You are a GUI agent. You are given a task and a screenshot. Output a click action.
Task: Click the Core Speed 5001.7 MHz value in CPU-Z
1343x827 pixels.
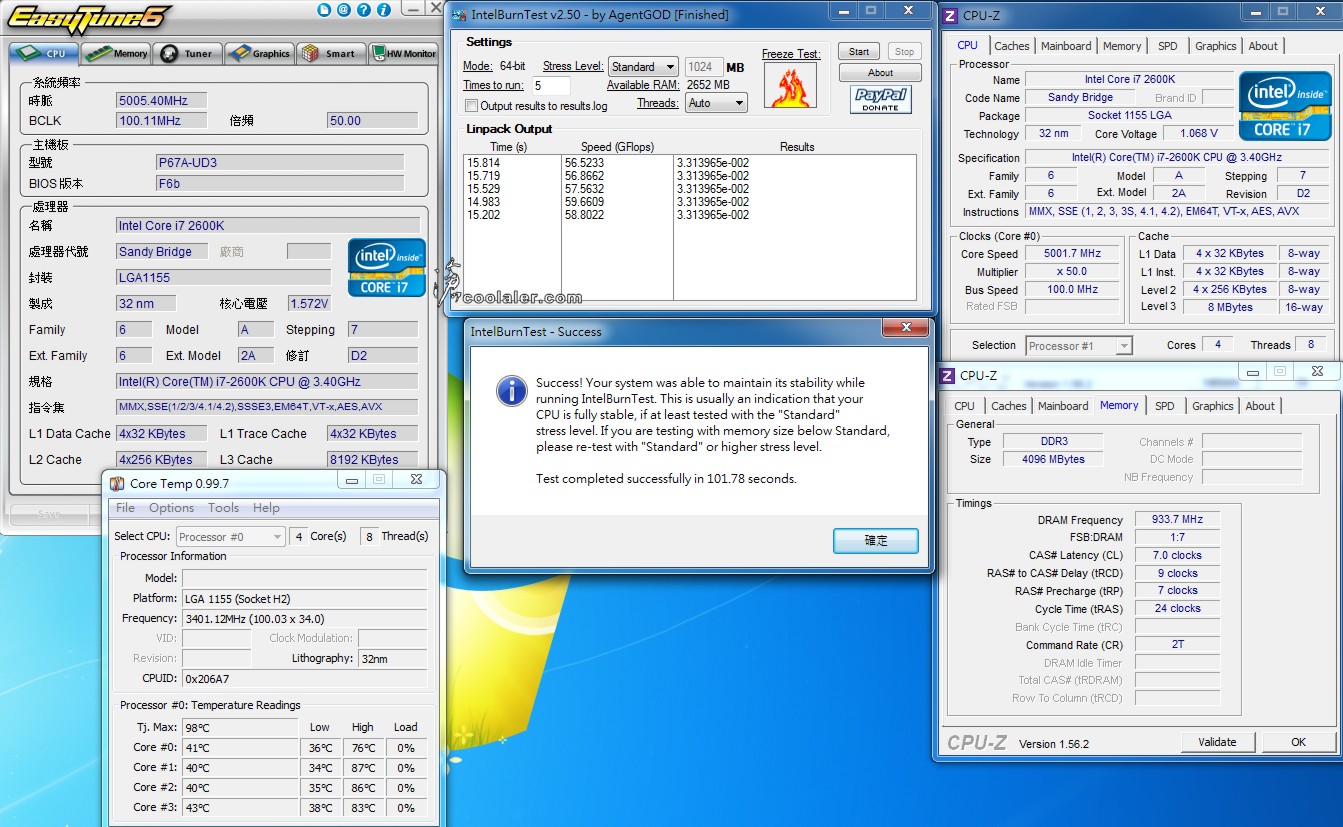point(1072,254)
